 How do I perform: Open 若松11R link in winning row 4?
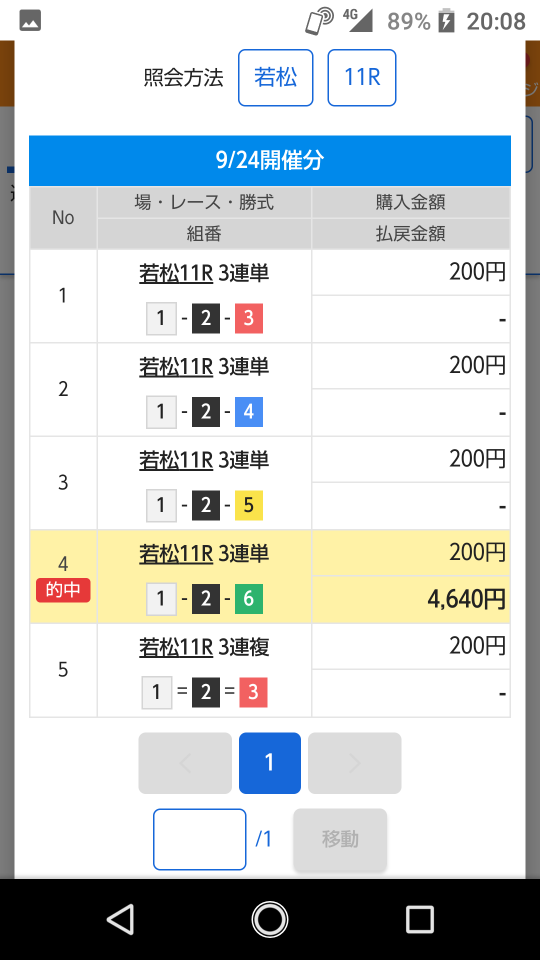176,554
